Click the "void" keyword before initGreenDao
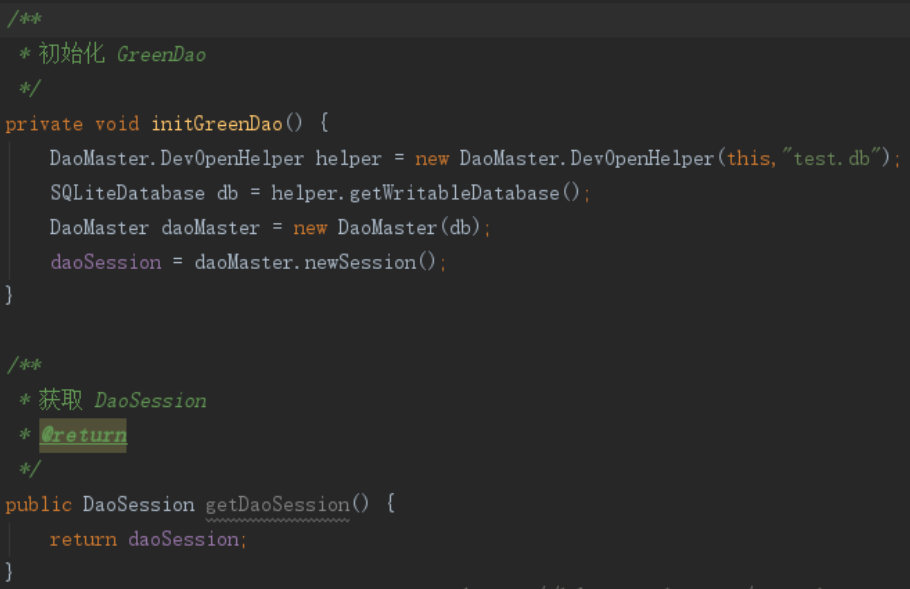 coord(117,124)
